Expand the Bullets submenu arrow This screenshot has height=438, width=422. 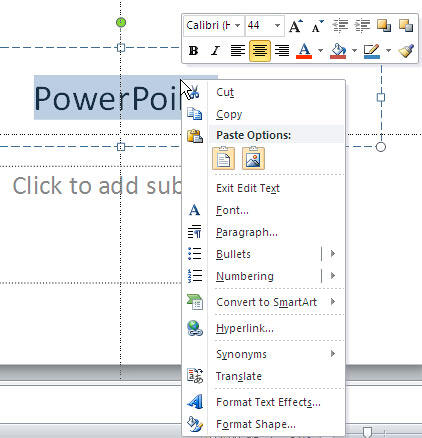tap(333, 254)
